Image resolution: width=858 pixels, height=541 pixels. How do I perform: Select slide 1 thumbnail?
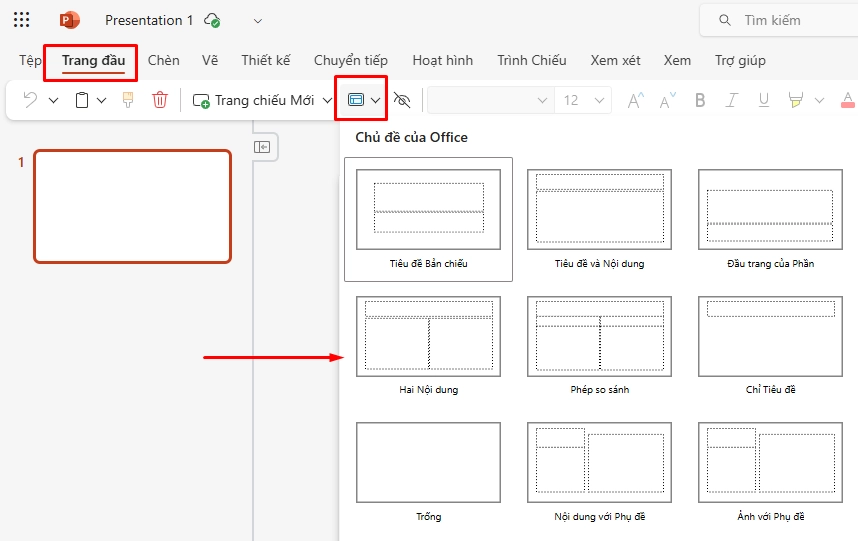[132, 207]
